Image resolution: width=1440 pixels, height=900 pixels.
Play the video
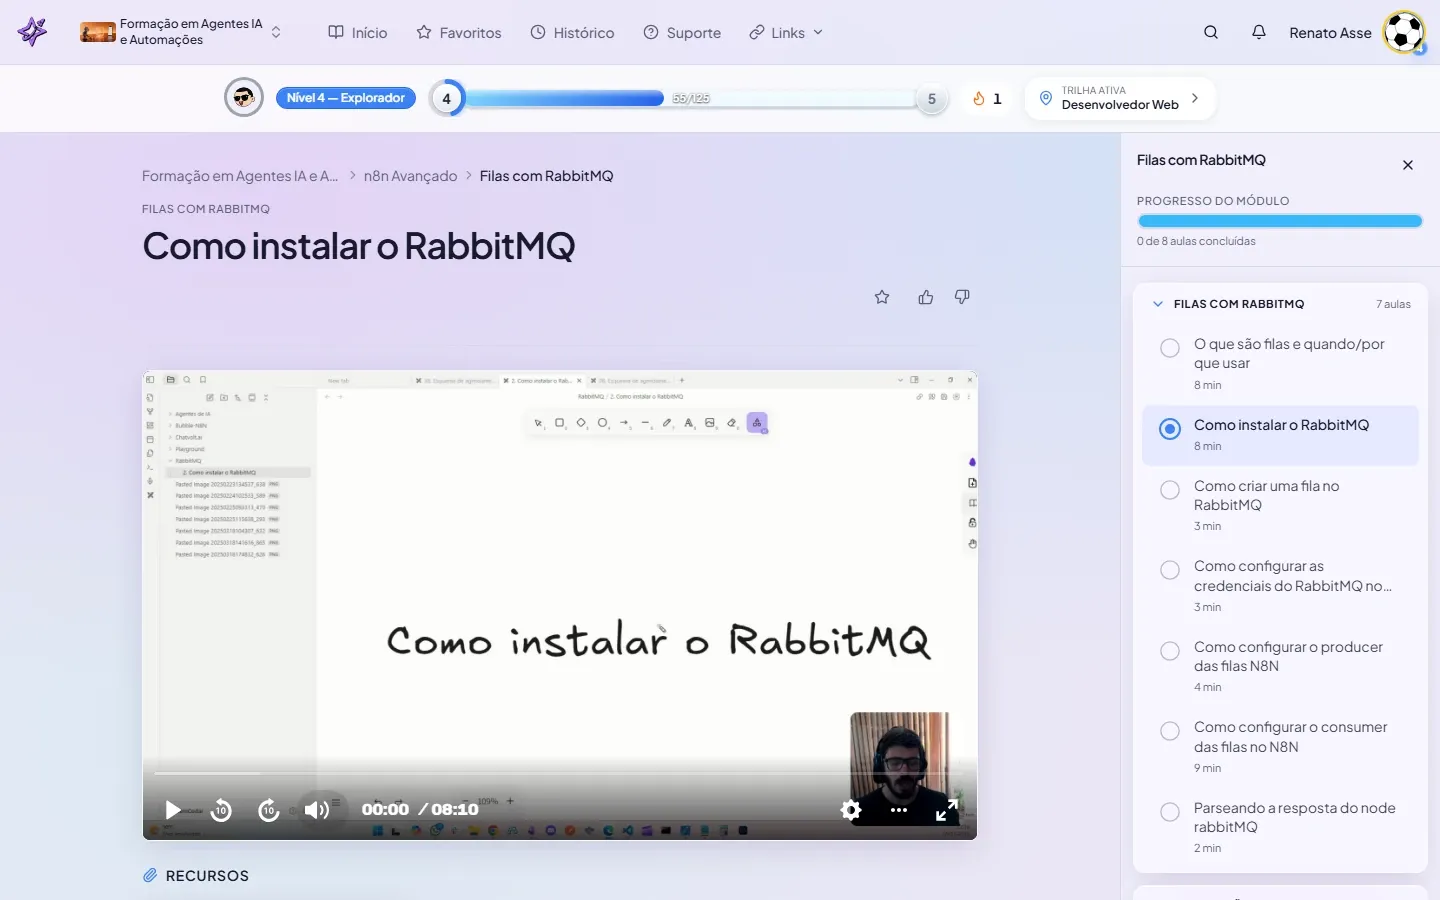pyautogui.click(x=173, y=810)
